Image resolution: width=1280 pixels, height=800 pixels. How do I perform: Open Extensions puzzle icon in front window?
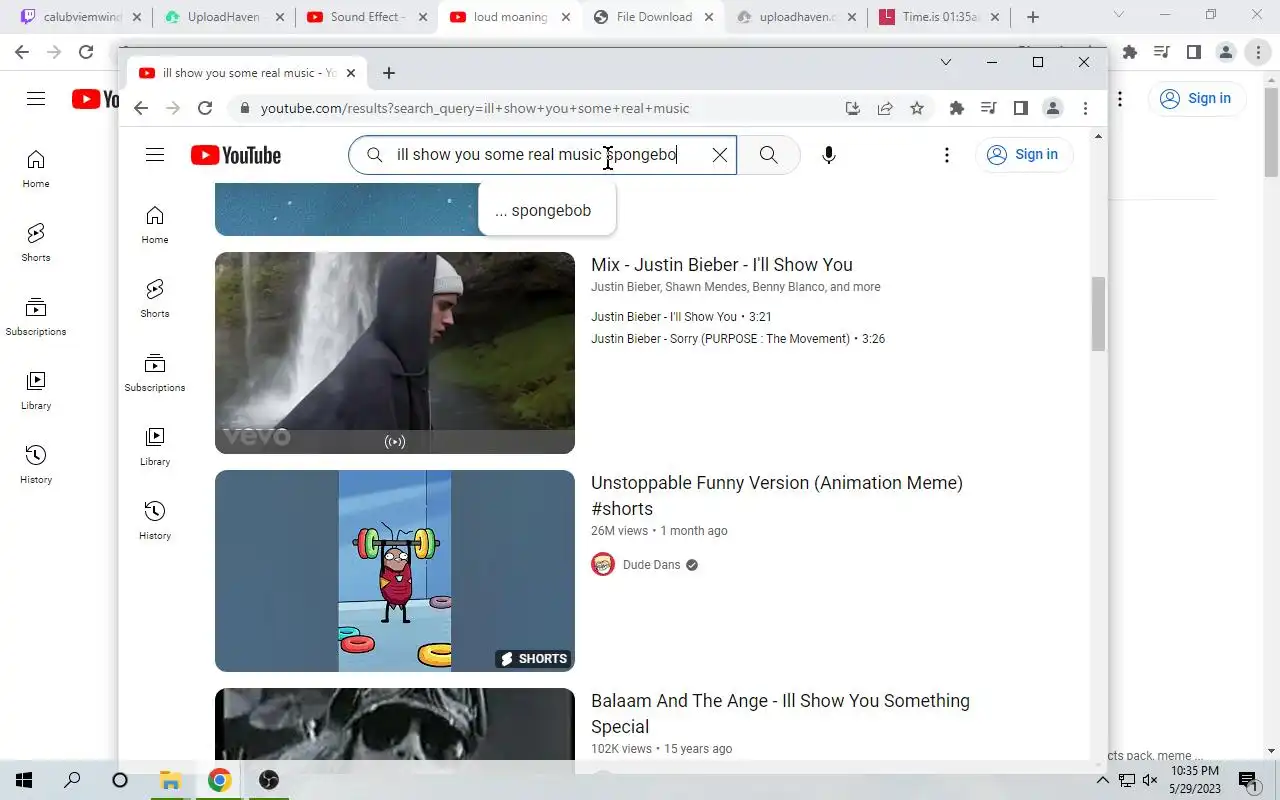[957, 108]
